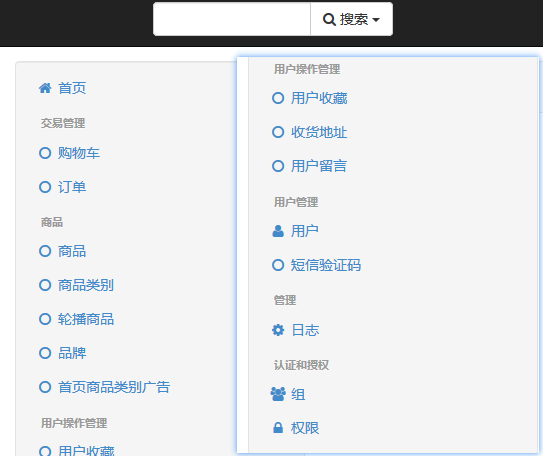This screenshot has height=456, width=543.
Task: Click the 管理 section heading
Action: coord(285,300)
